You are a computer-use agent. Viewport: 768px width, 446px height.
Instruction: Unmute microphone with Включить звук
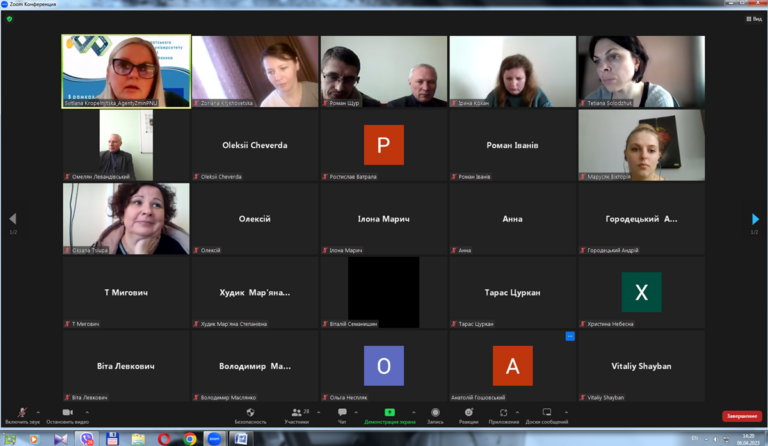pyautogui.click(x=22, y=416)
